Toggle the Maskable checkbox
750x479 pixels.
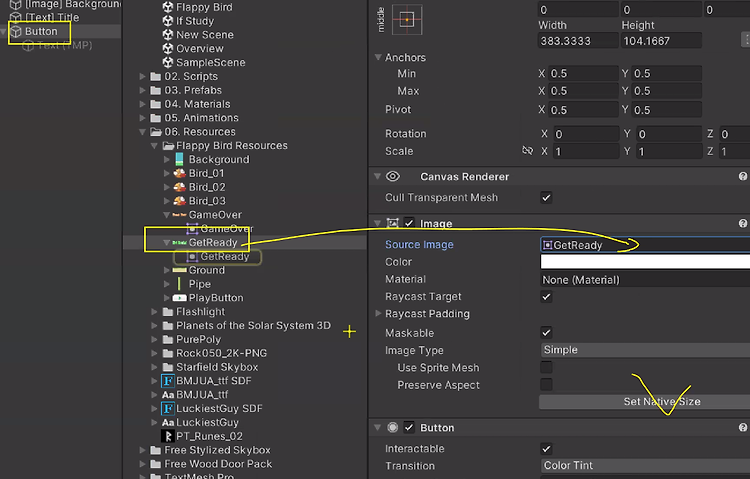546,333
